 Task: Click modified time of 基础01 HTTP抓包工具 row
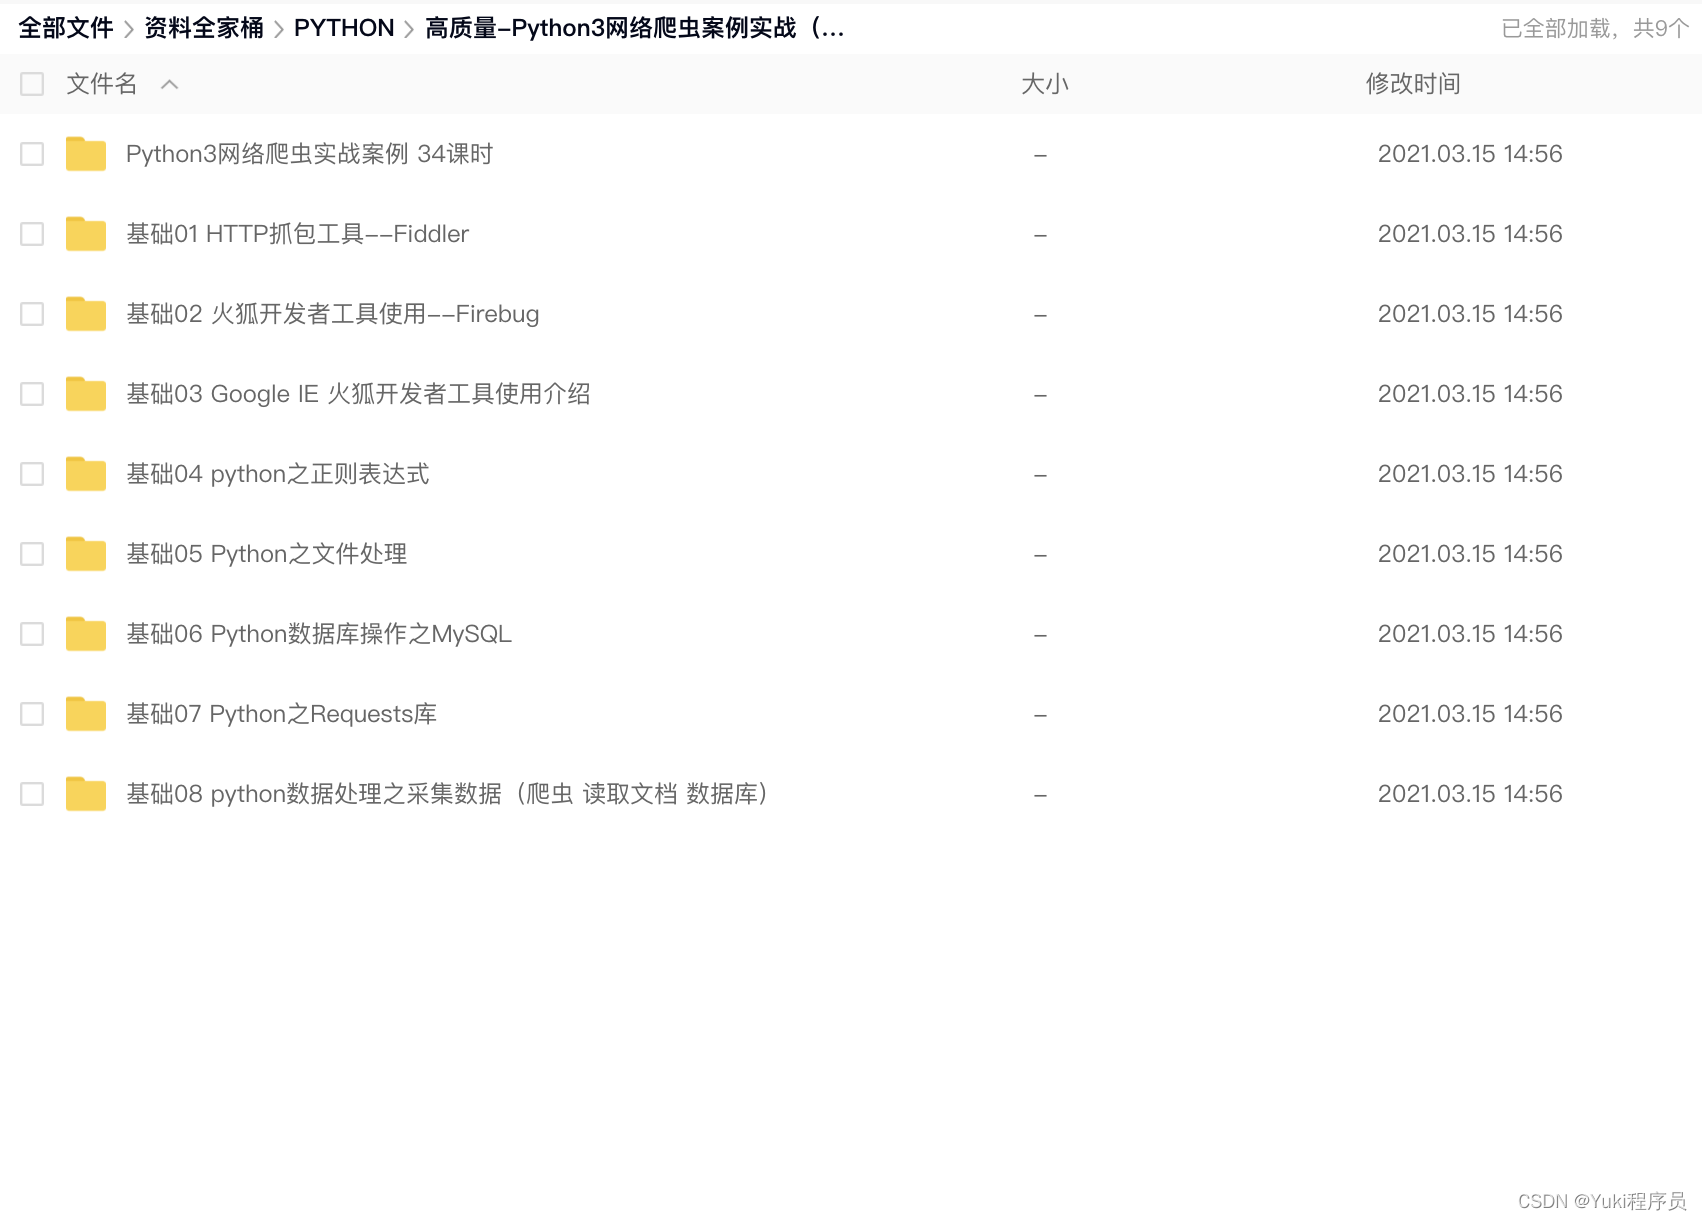(x=1470, y=234)
